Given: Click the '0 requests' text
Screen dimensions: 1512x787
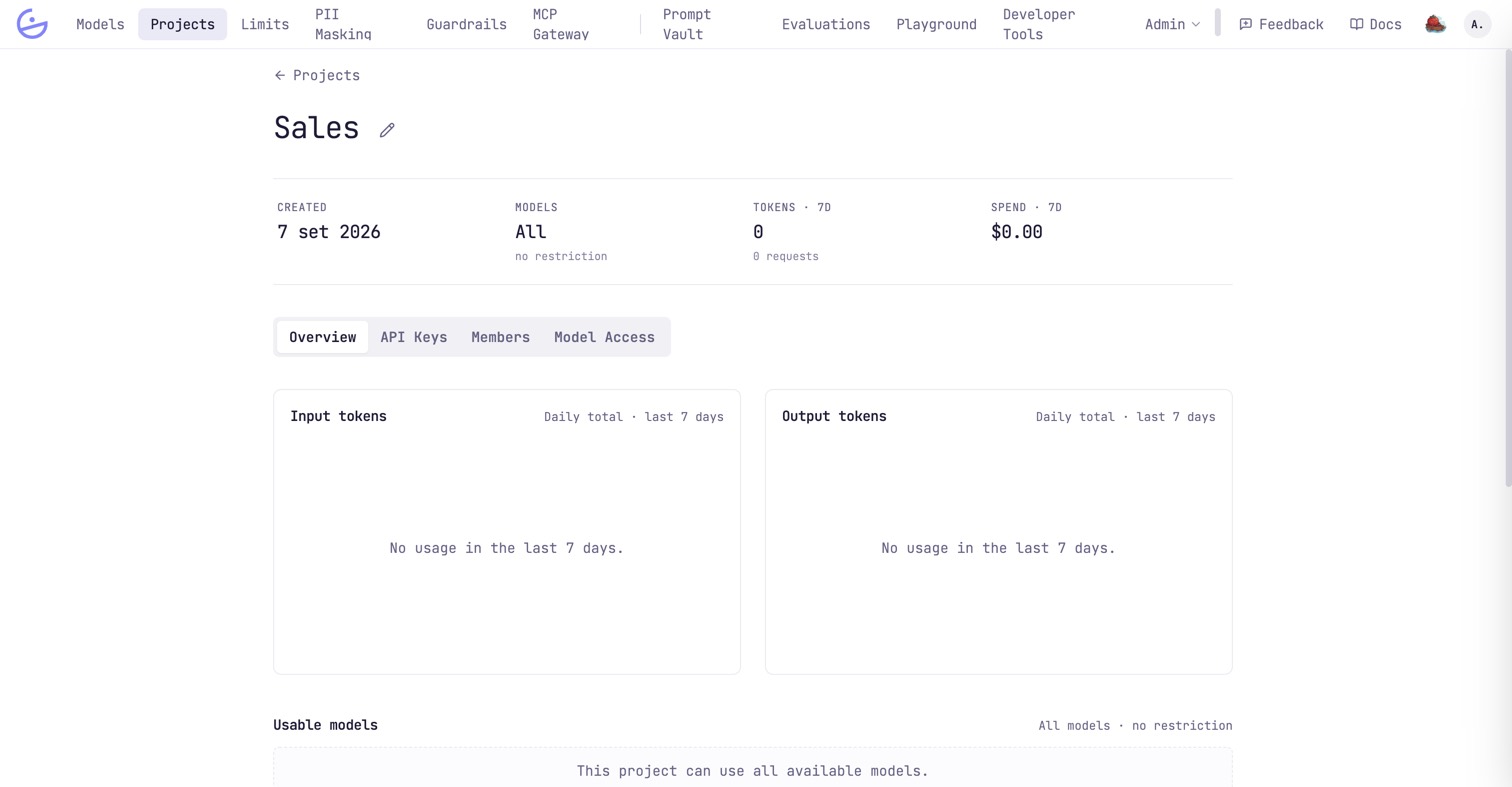Looking at the screenshot, I should point(785,257).
